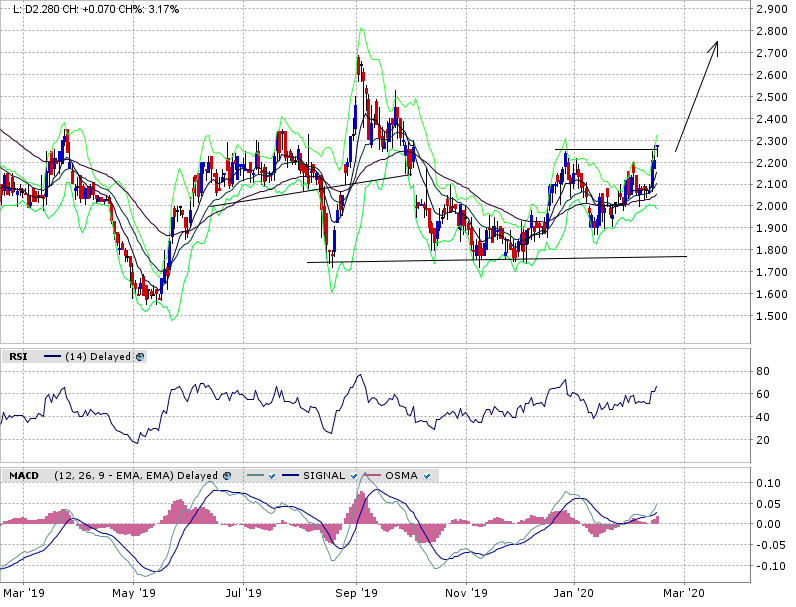Click the blue SIGNAL line swatch
Viewport: 796px width, 607px height.
291,476
